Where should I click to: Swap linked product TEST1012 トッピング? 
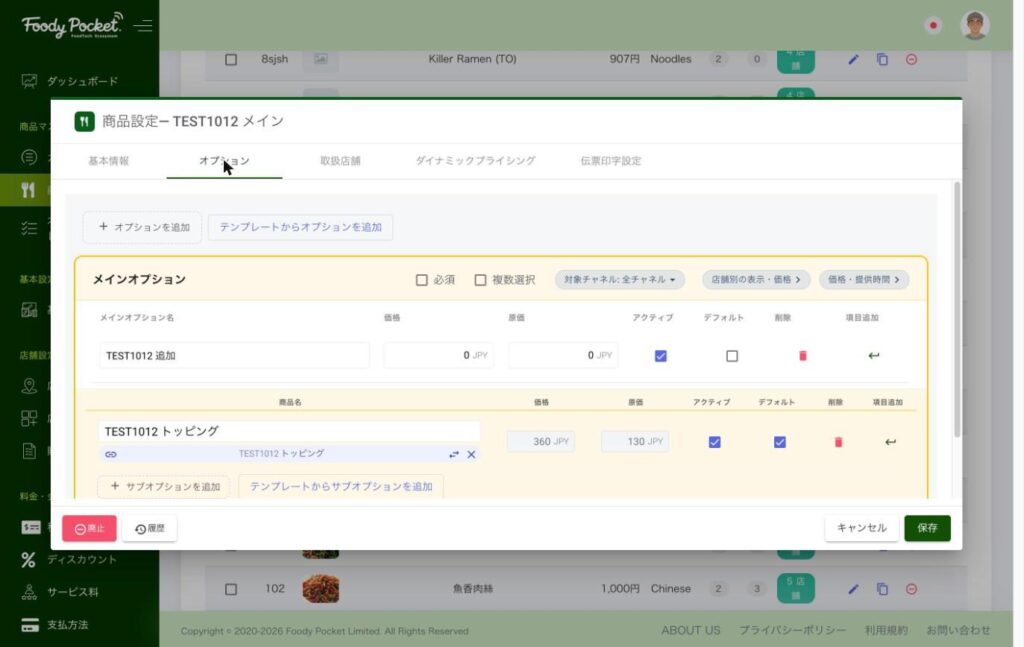pos(454,454)
